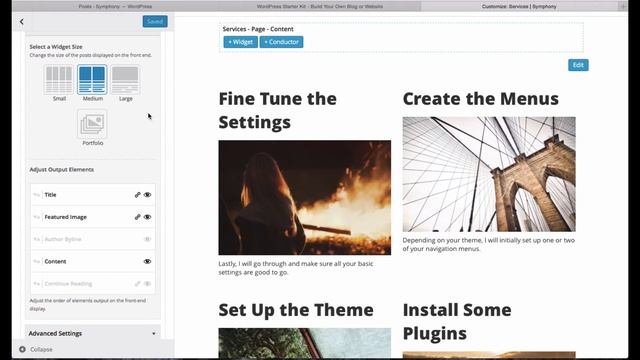
Task: Click the Author Byline element label
Action: point(63,239)
